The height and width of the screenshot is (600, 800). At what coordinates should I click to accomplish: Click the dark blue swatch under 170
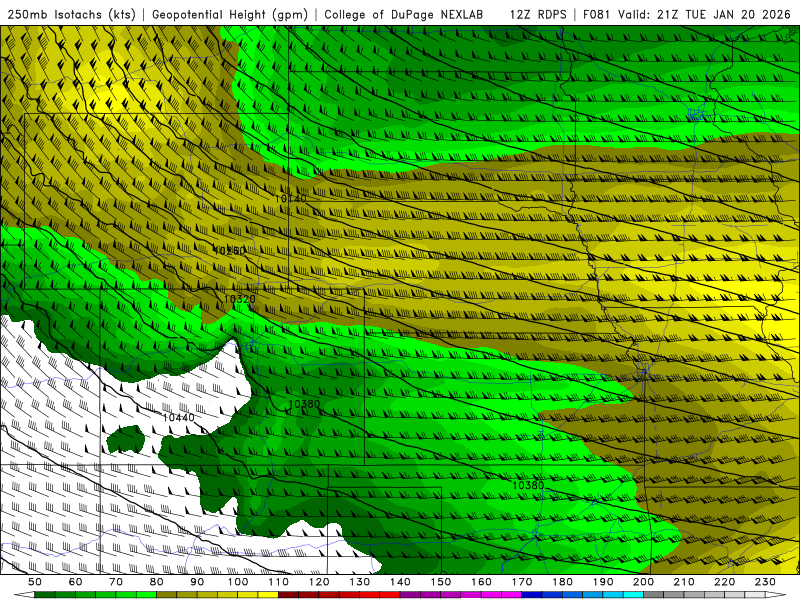[532, 595]
